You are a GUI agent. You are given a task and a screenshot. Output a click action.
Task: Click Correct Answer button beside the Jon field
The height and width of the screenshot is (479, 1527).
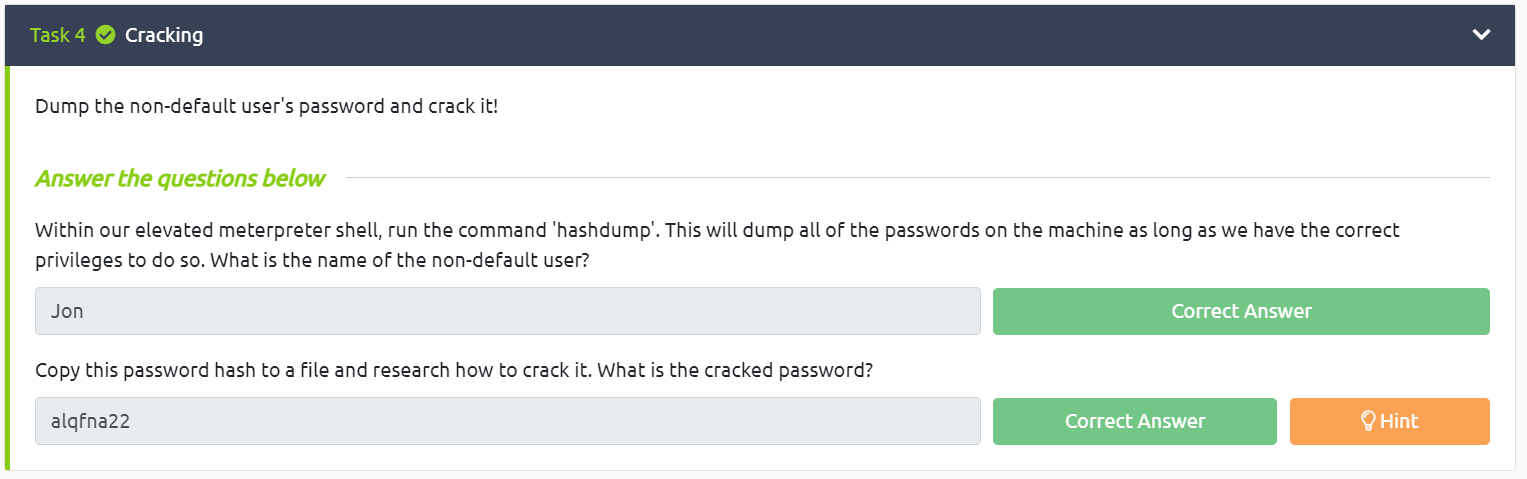point(1240,311)
